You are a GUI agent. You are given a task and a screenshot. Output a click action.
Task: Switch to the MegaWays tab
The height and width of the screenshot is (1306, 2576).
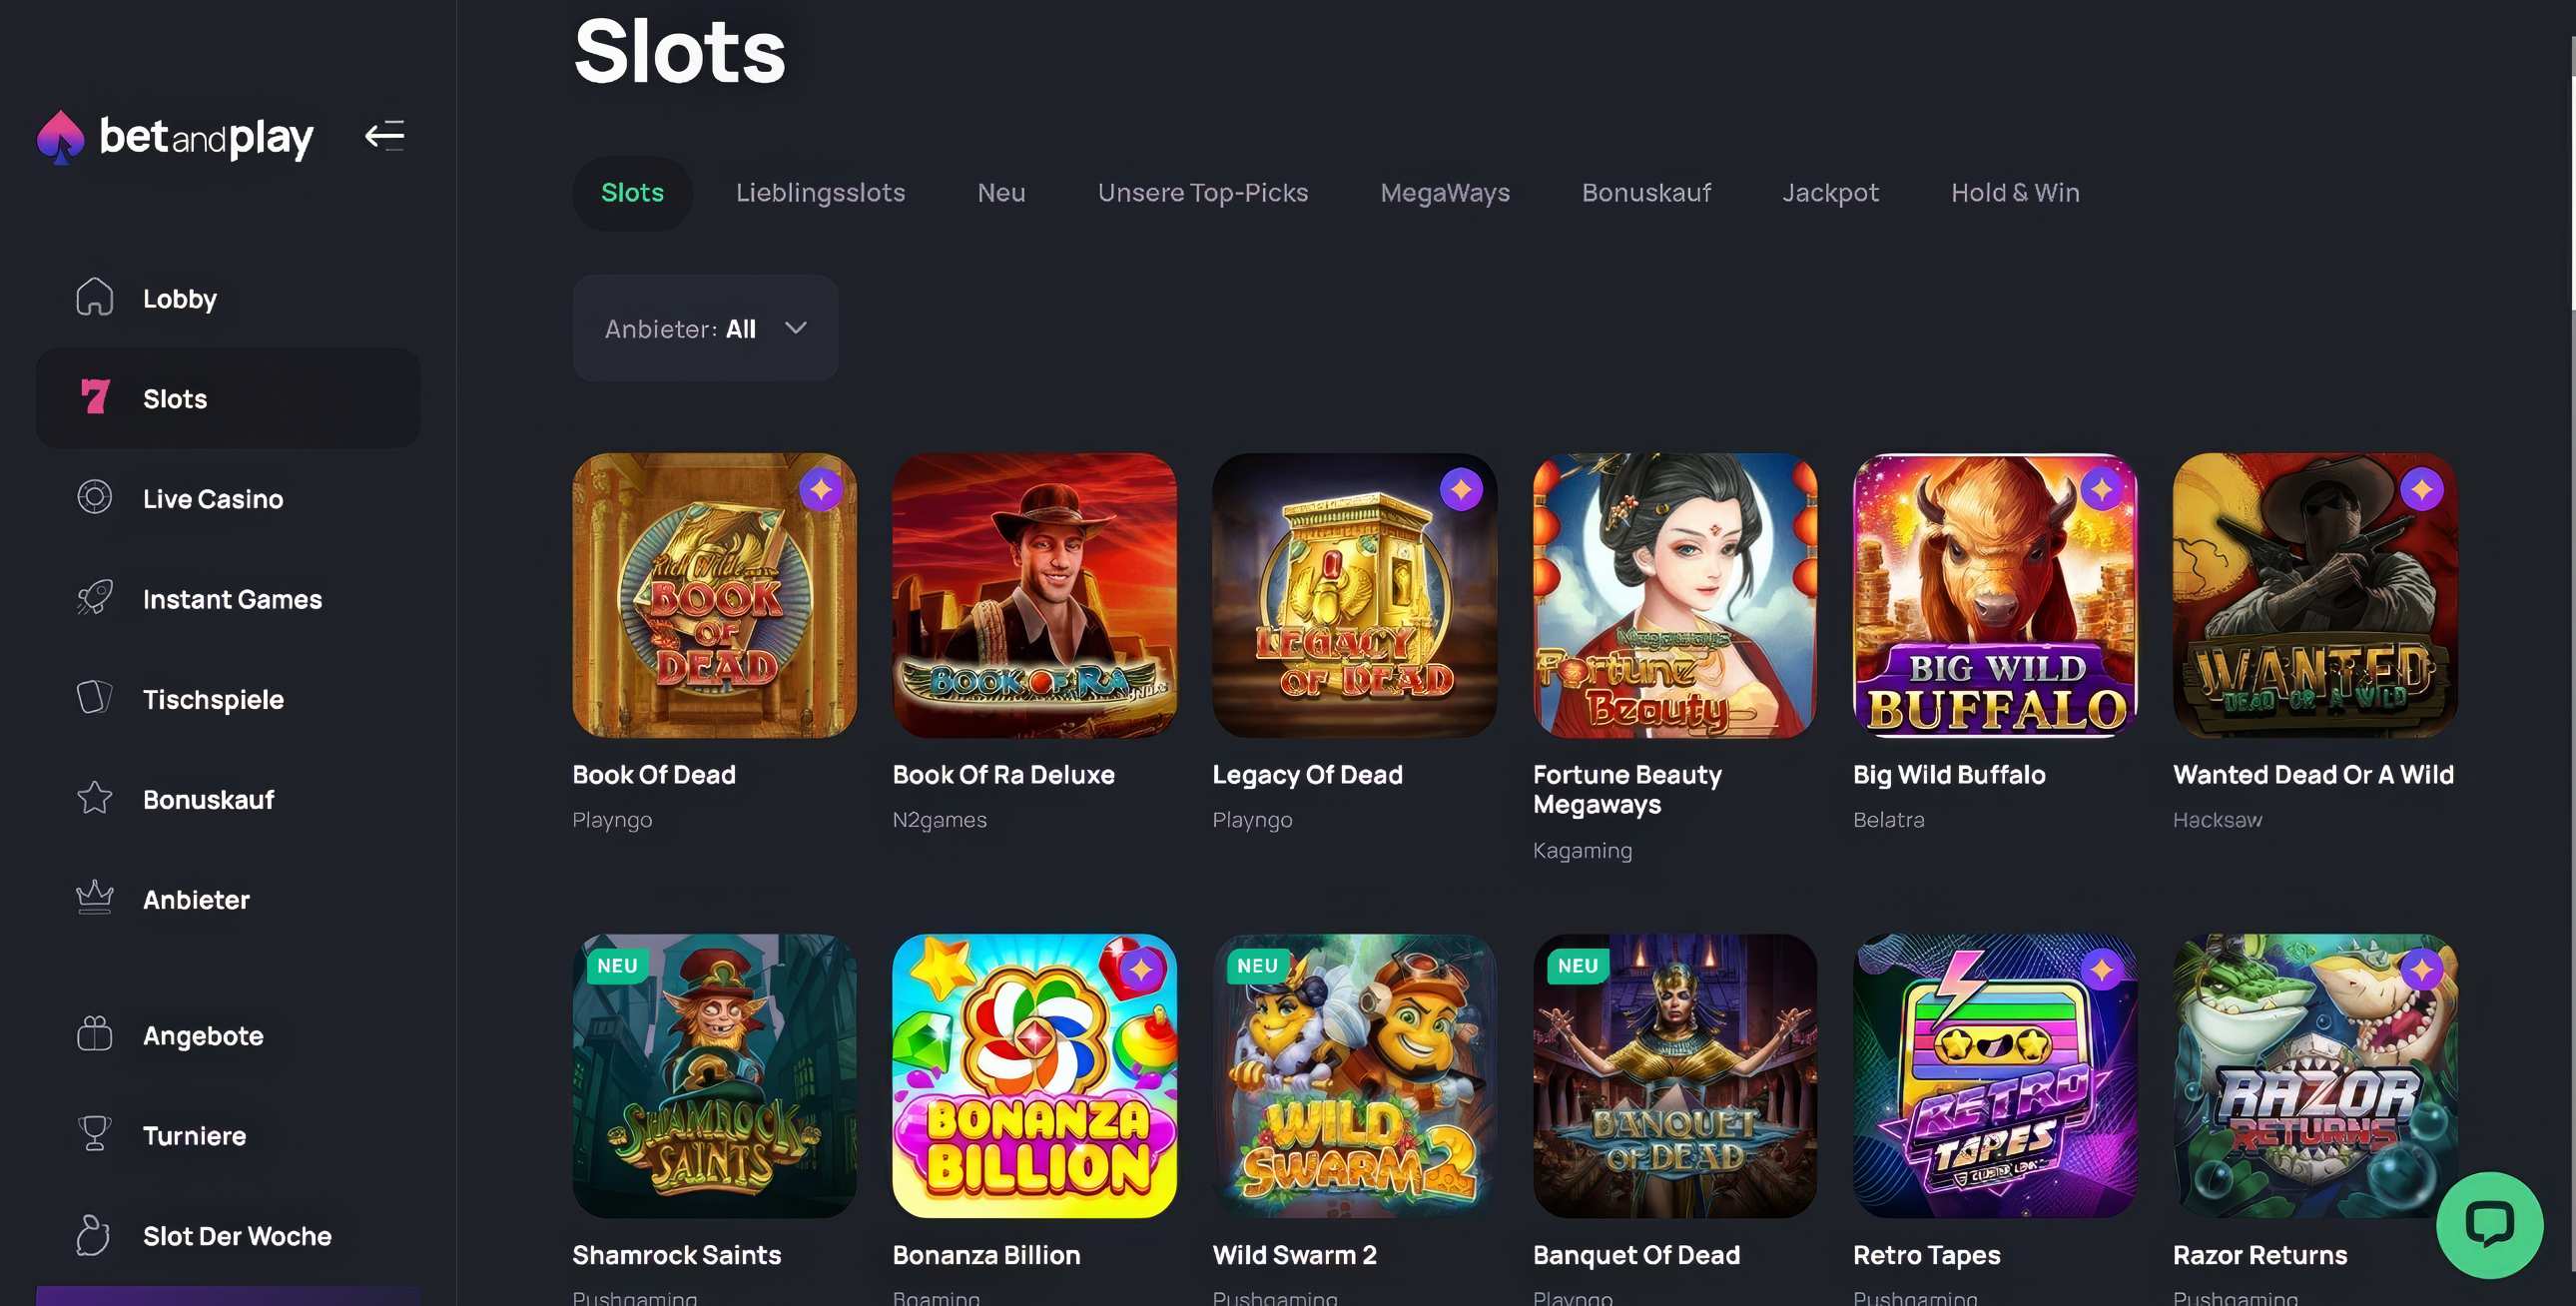click(x=1444, y=192)
